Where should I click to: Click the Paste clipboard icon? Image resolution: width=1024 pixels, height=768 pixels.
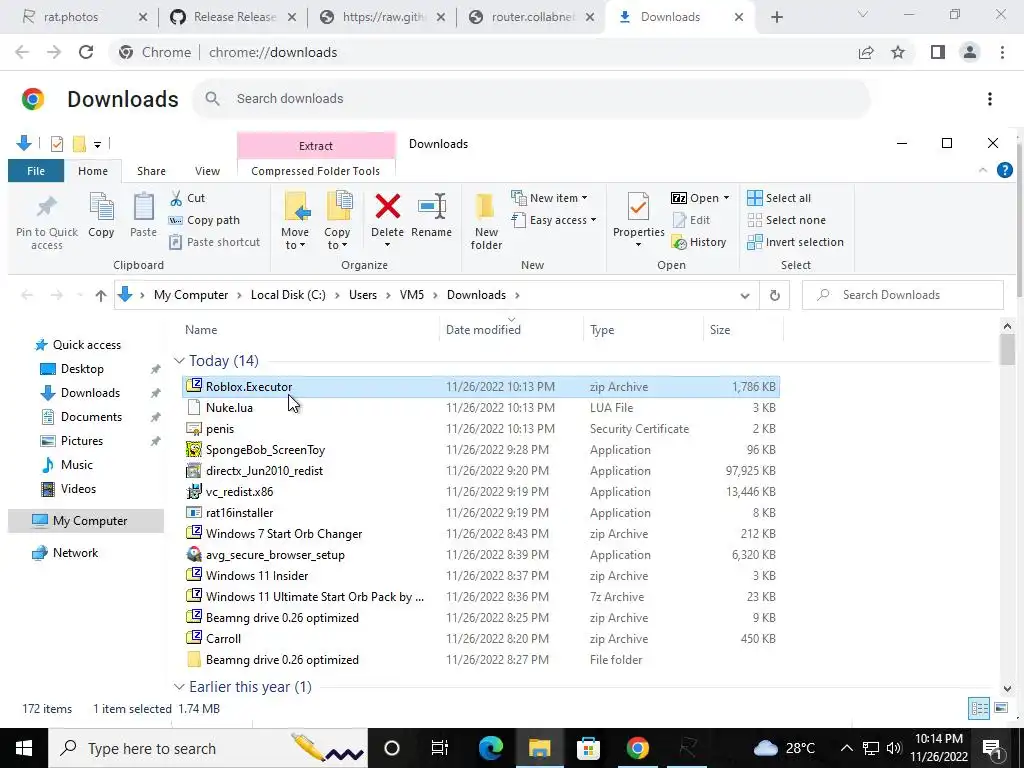[x=143, y=207]
